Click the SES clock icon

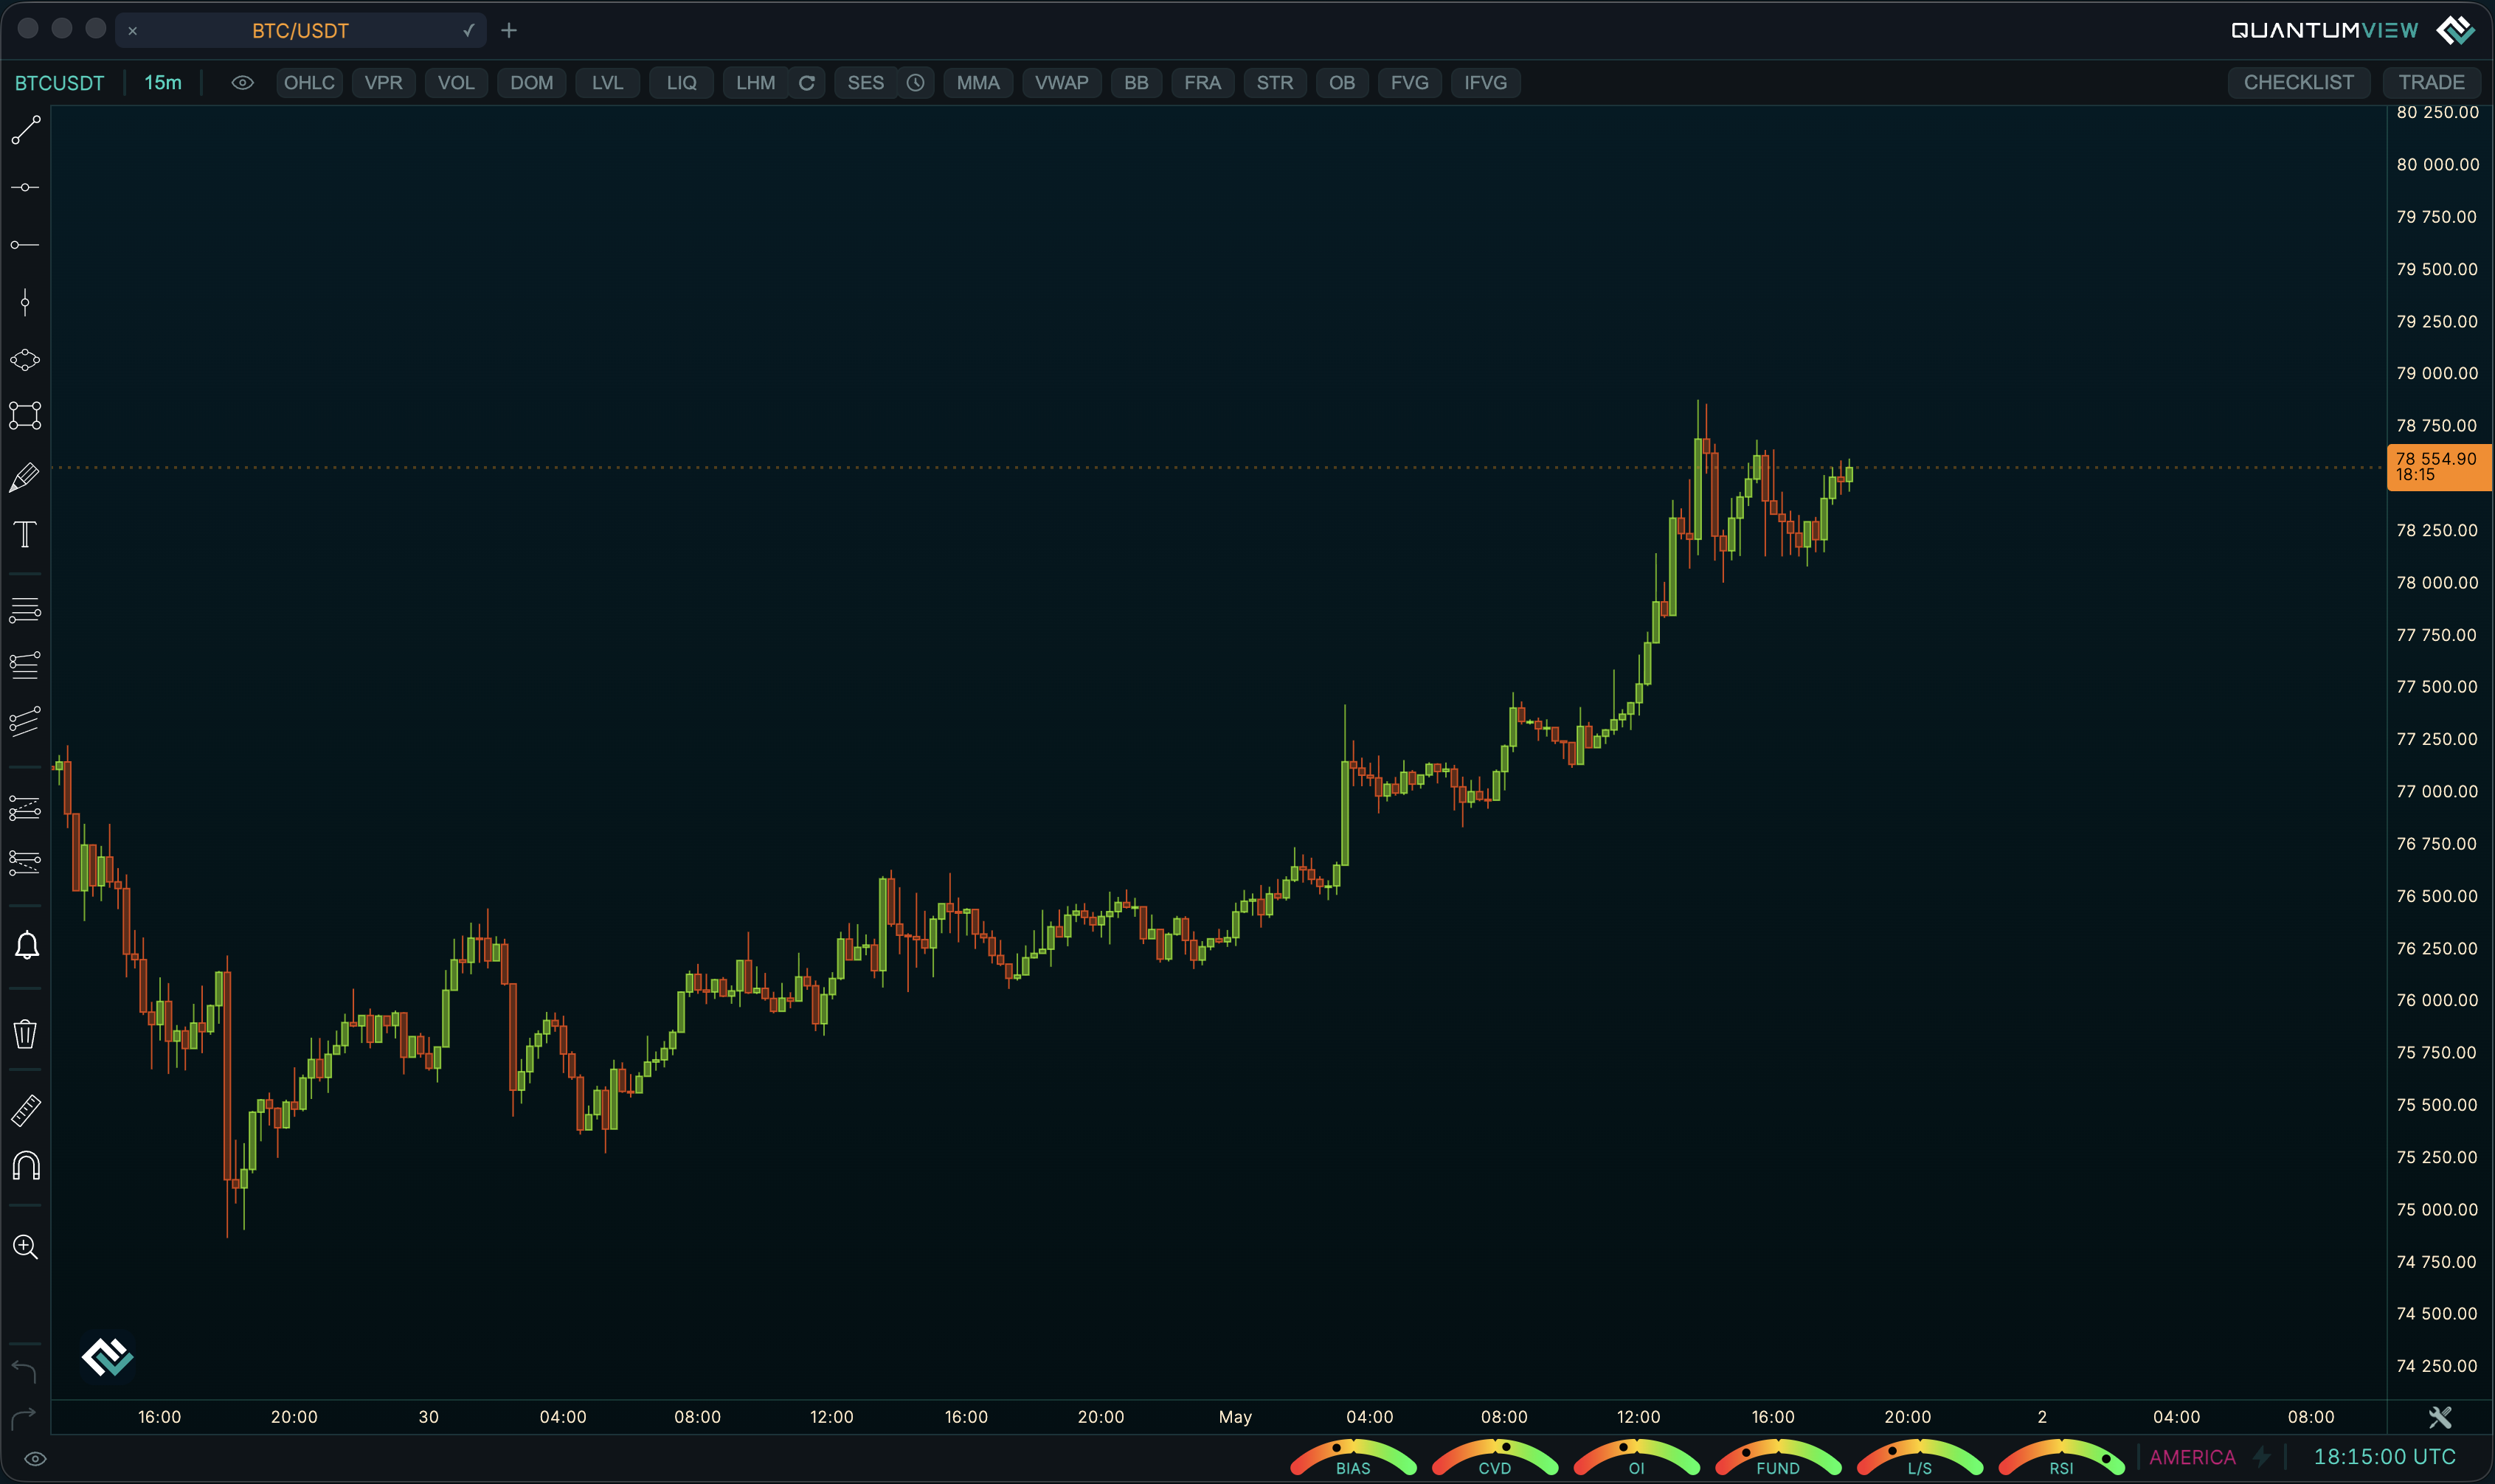coord(915,83)
